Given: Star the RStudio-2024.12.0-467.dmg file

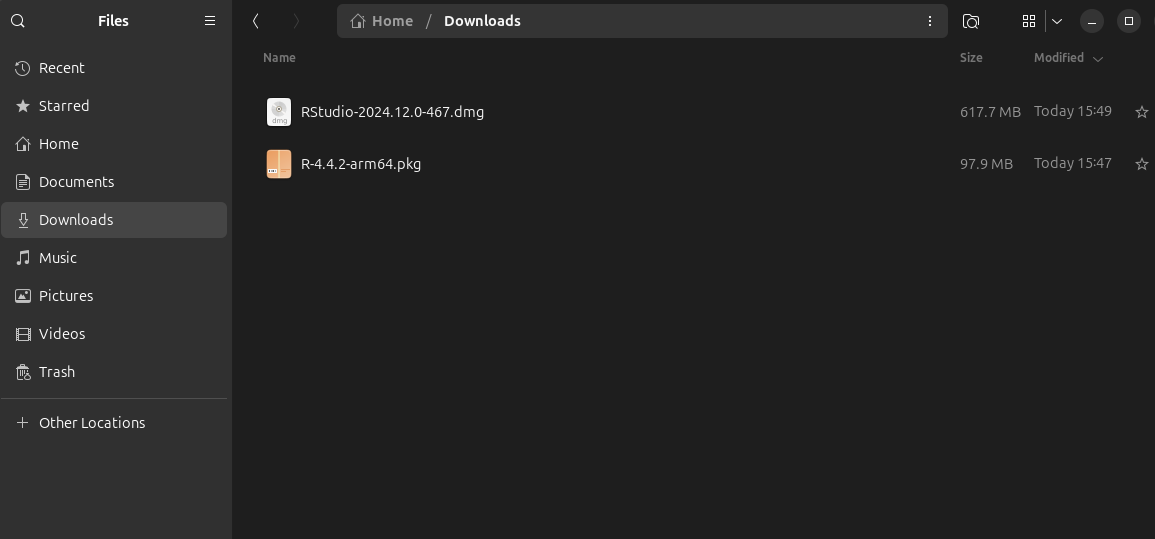Looking at the screenshot, I should tap(1141, 112).
